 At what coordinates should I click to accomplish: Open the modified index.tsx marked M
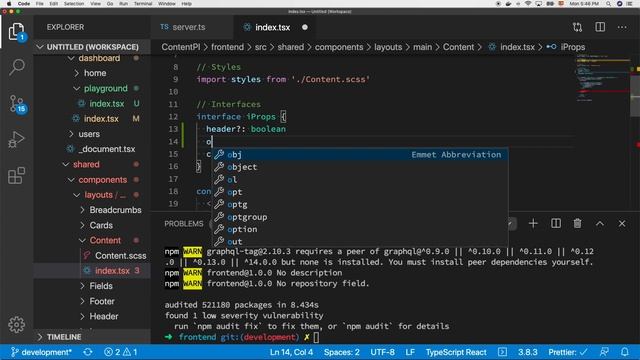[101, 119]
